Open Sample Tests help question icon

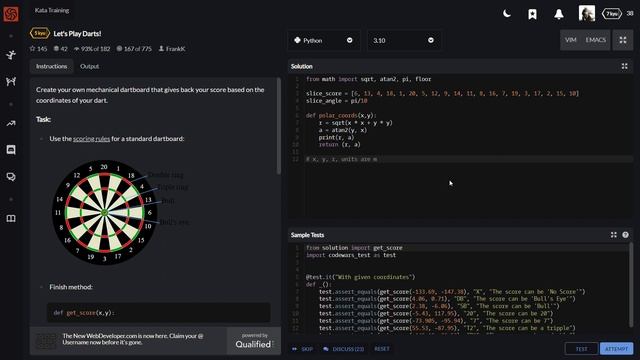click(x=625, y=235)
